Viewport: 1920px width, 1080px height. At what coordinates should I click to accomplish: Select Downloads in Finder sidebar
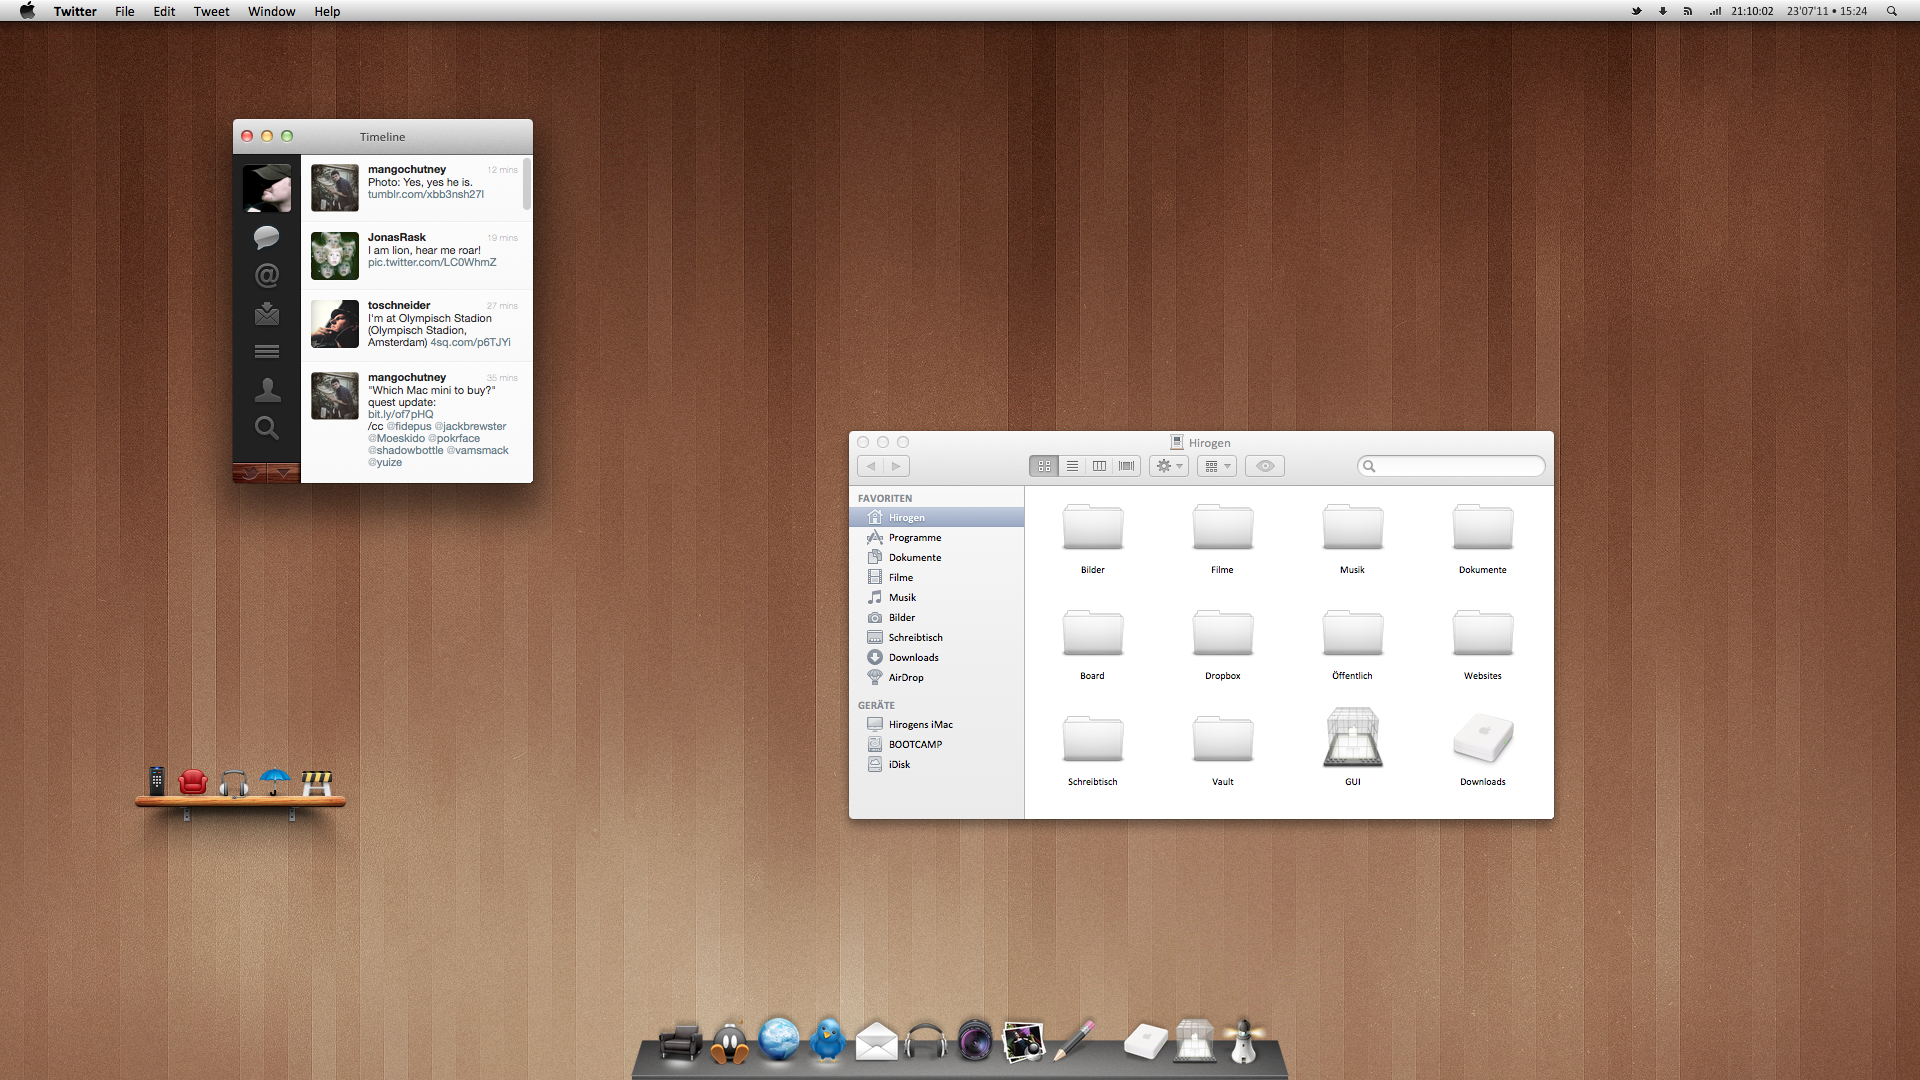937,657
